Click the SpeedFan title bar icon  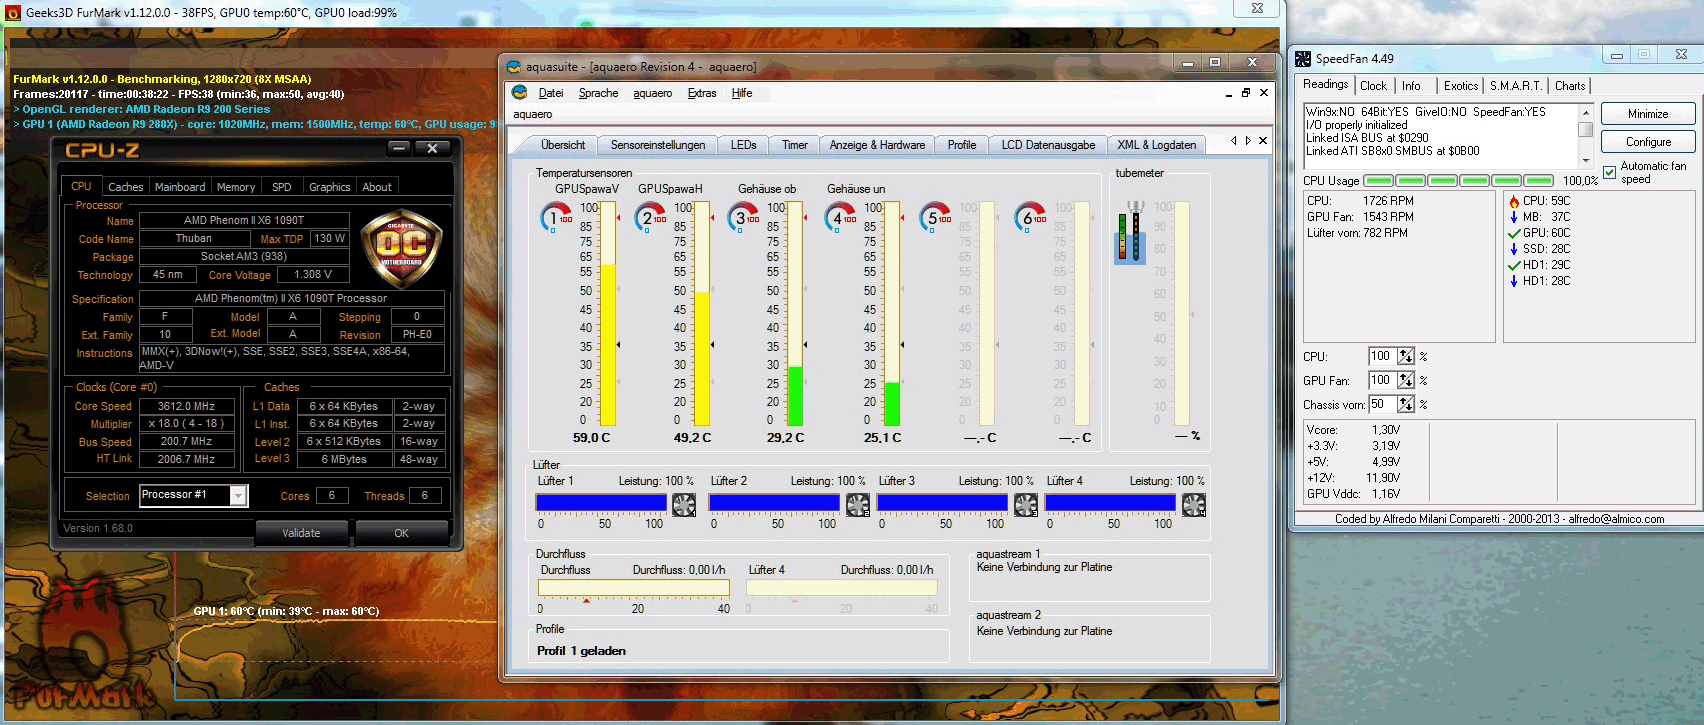click(1303, 59)
